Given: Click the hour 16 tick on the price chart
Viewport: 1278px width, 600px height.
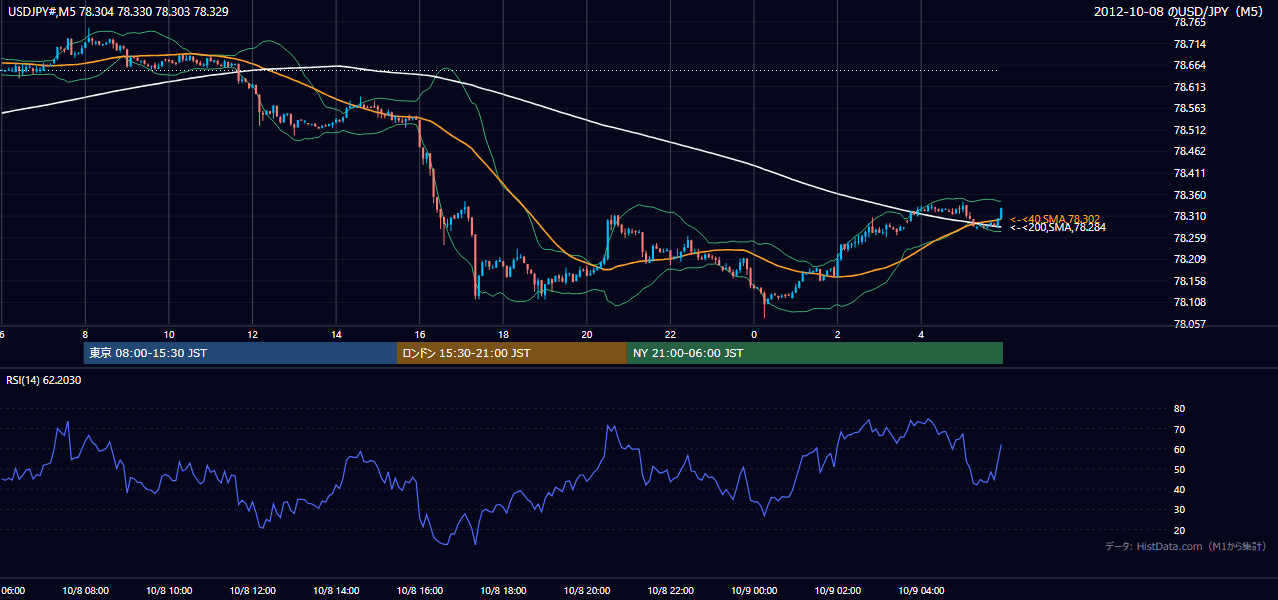Looking at the screenshot, I should [420, 335].
